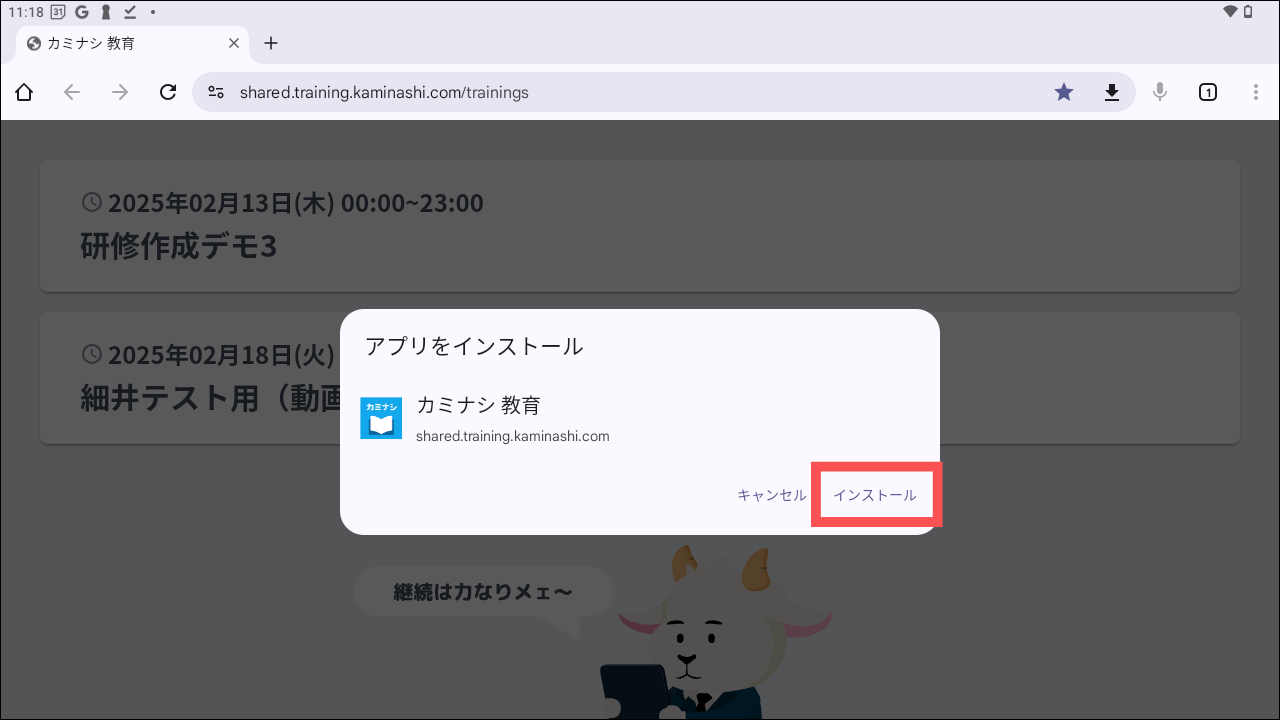Screen dimensions: 1280x720
Task: Click the app name カミナシ 教育 in dialog
Action: coord(478,405)
